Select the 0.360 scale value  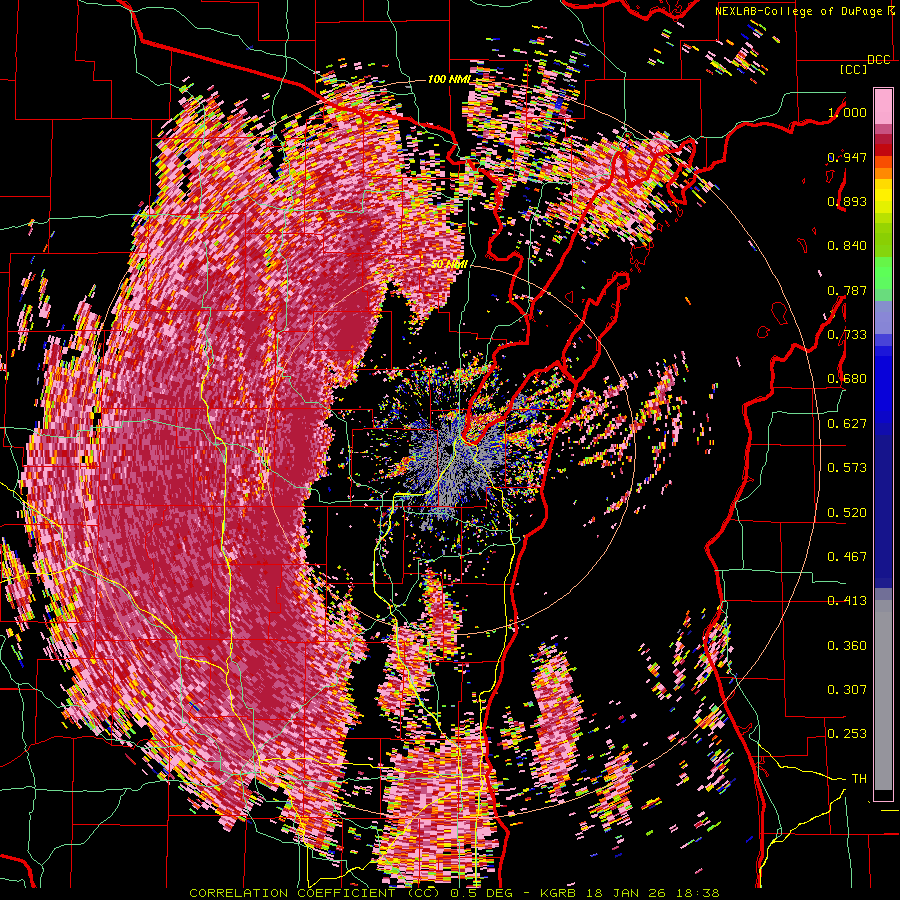(x=847, y=646)
